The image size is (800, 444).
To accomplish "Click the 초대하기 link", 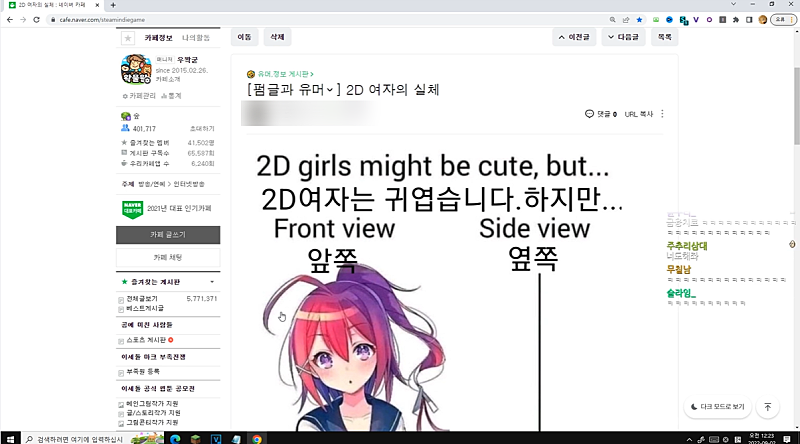I will tap(202, 129).
